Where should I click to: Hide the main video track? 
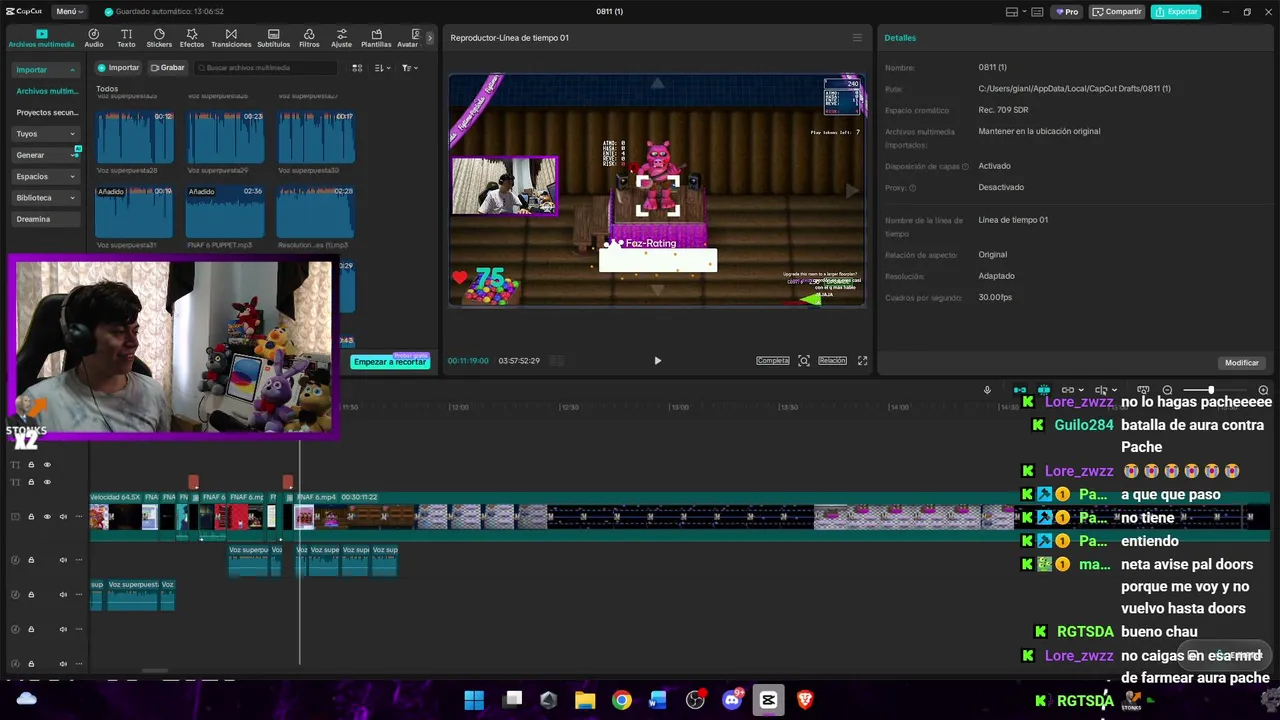(47, 517)
